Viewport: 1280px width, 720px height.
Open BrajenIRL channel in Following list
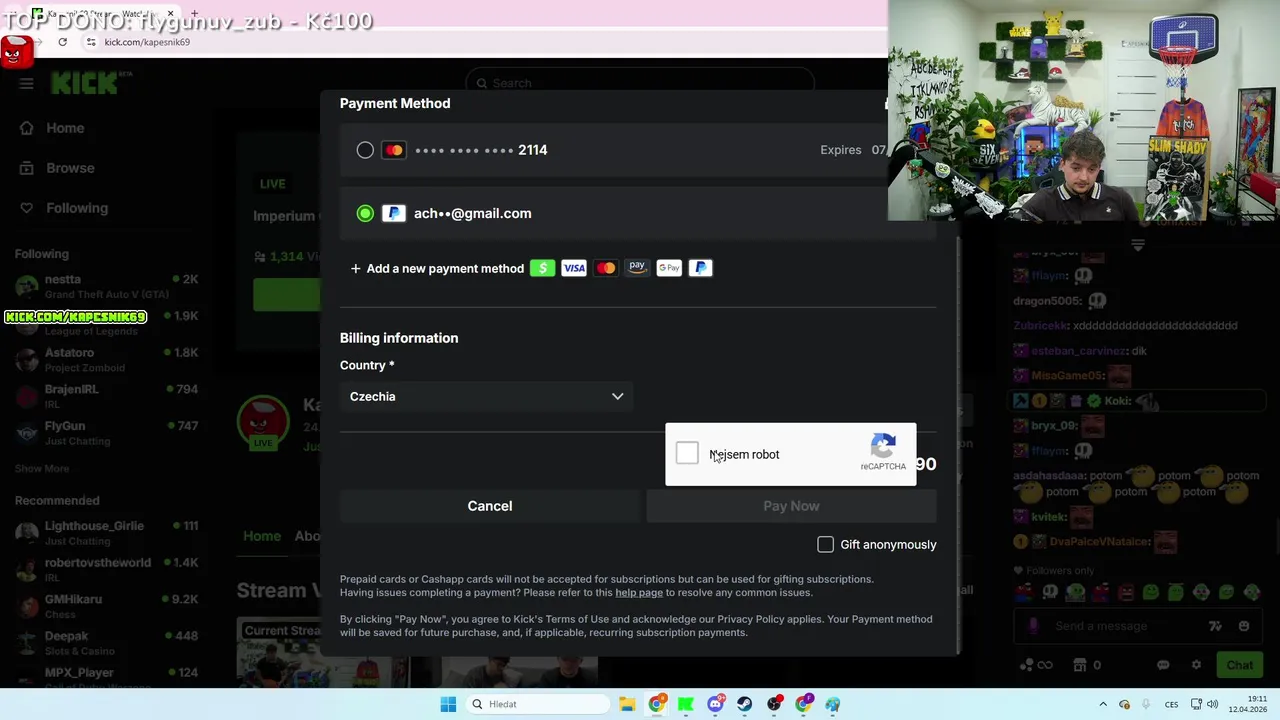pyautogui.click(x=106, y=396)
